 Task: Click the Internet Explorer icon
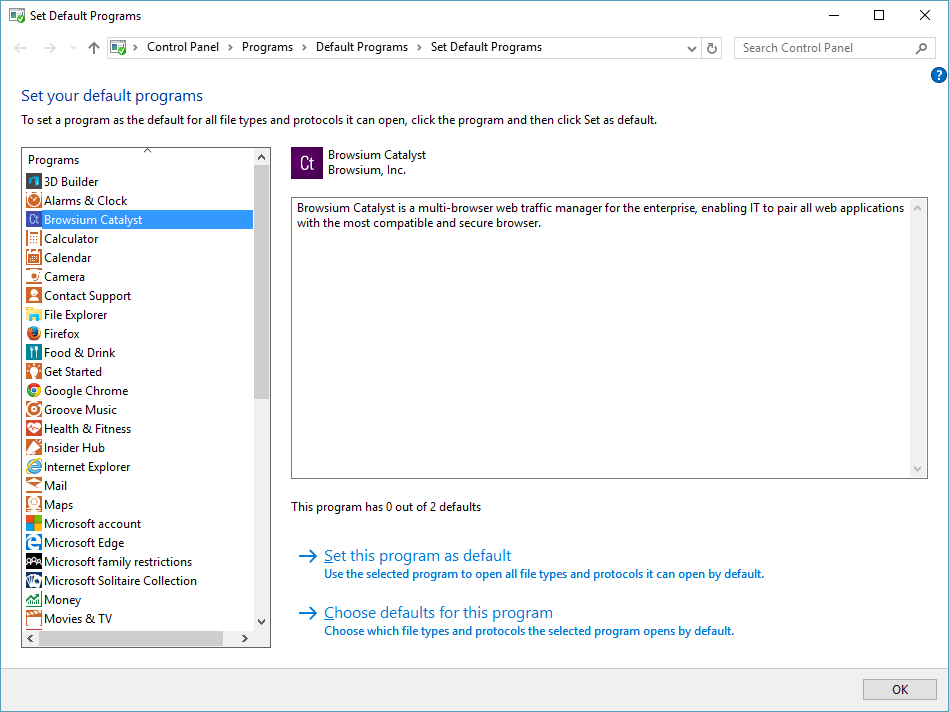click(34, 467)
